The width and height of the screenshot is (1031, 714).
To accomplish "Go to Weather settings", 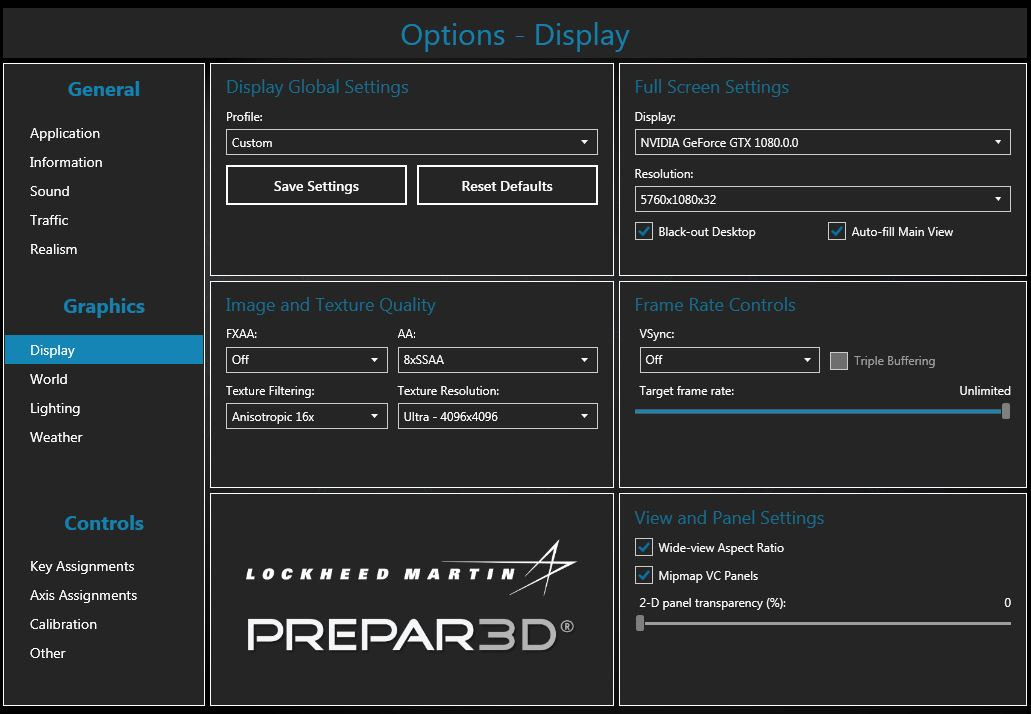I will [56, 437].
